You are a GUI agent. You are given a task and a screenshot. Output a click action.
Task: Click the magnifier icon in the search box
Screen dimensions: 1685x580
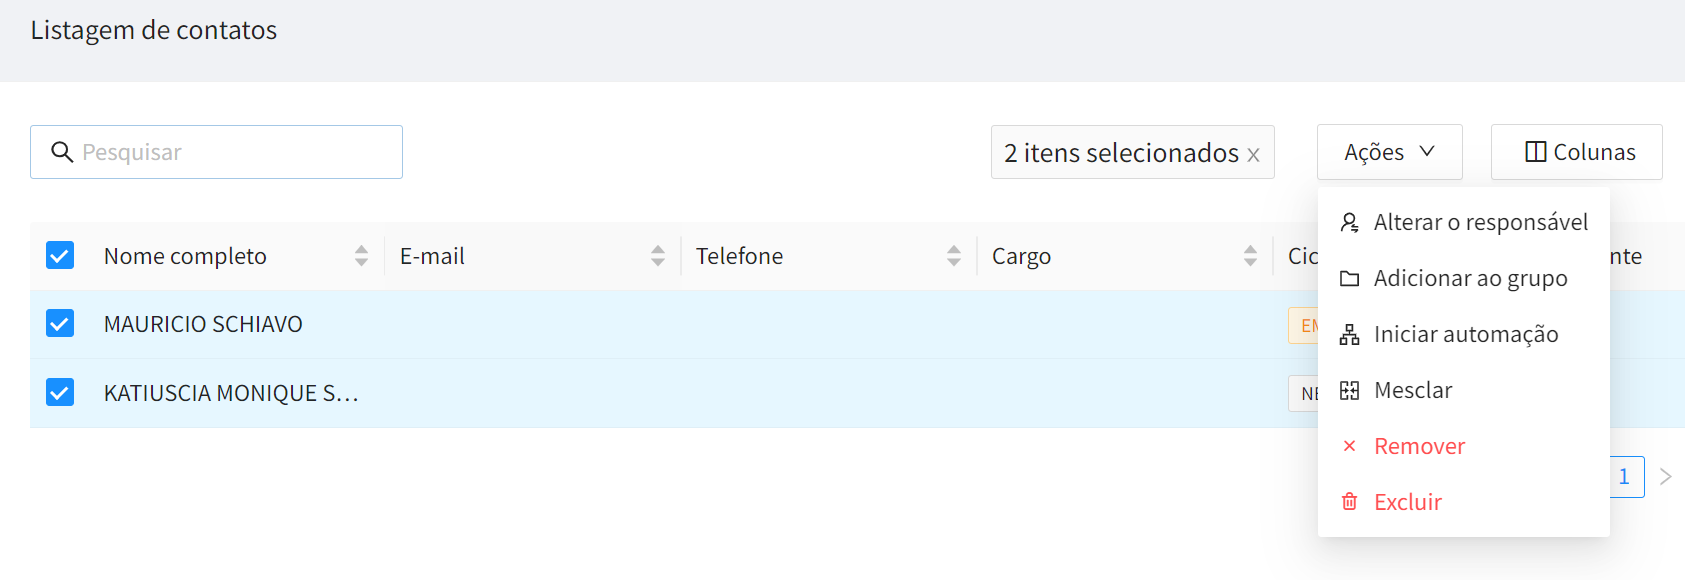click(62, 152)
